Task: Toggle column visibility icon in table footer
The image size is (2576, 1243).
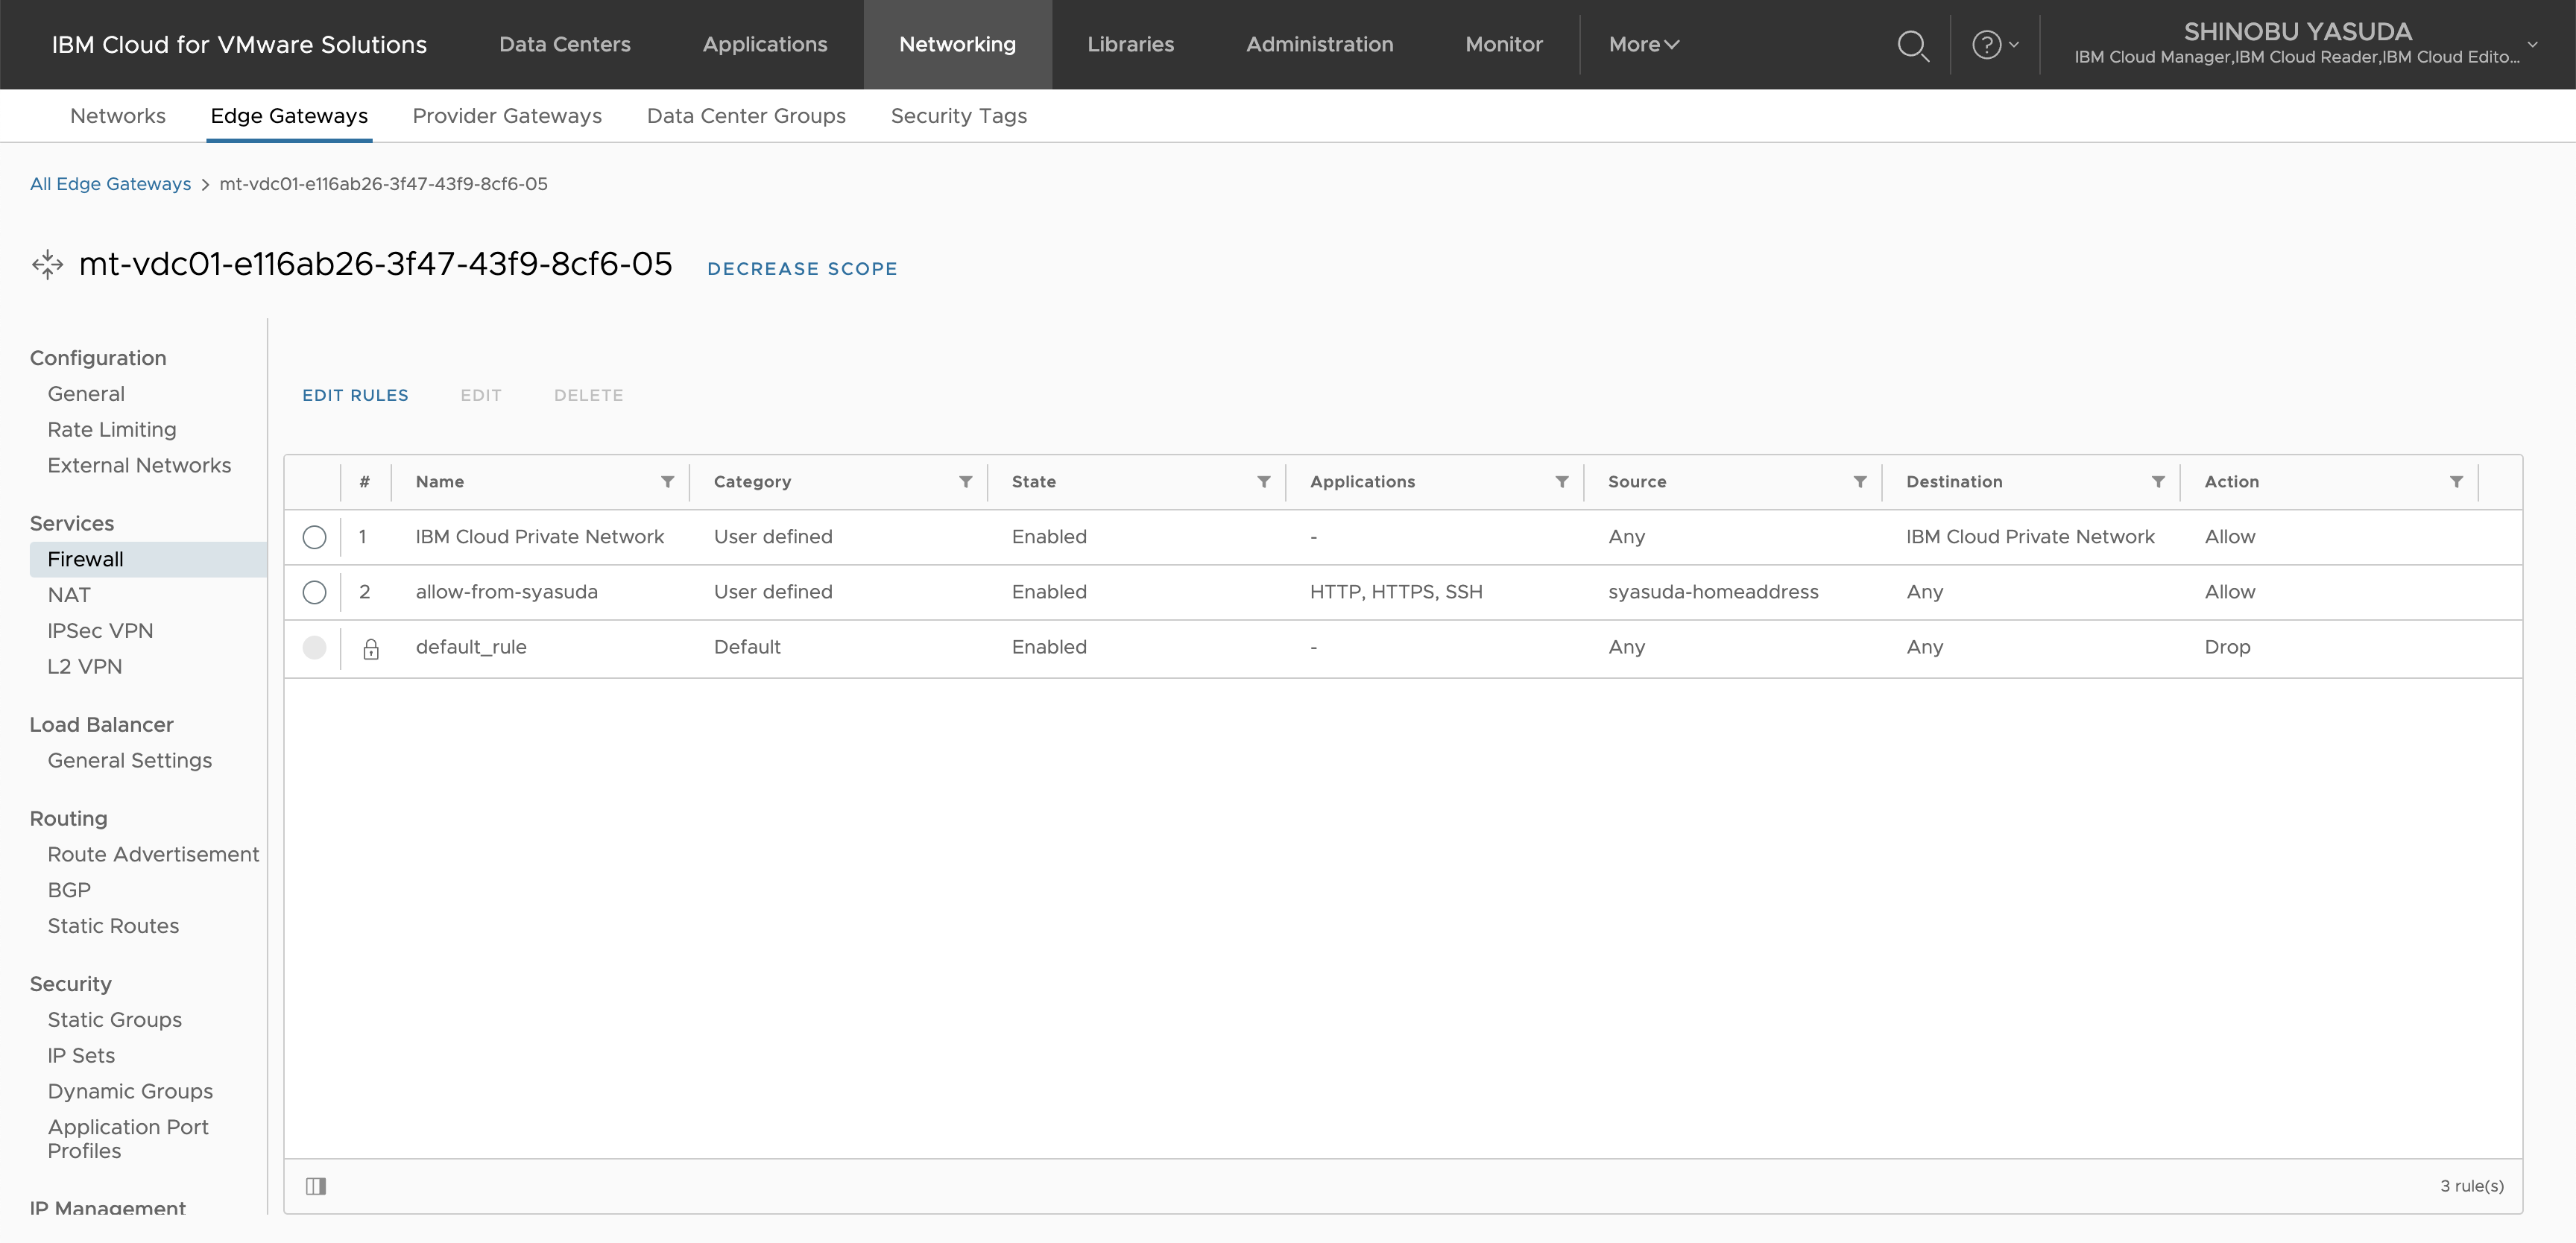Action: [x=316, y=1186]
